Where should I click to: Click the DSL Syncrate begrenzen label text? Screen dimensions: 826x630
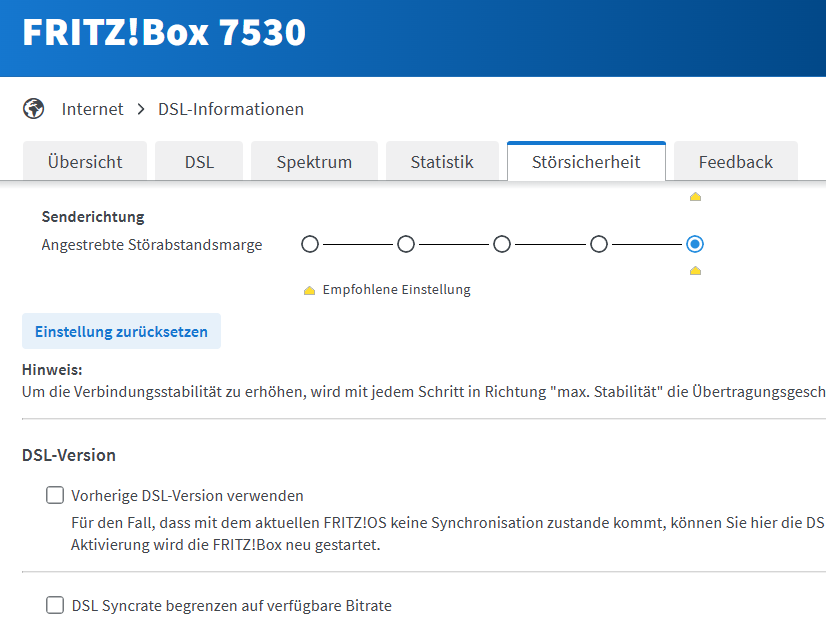(231, 606)
